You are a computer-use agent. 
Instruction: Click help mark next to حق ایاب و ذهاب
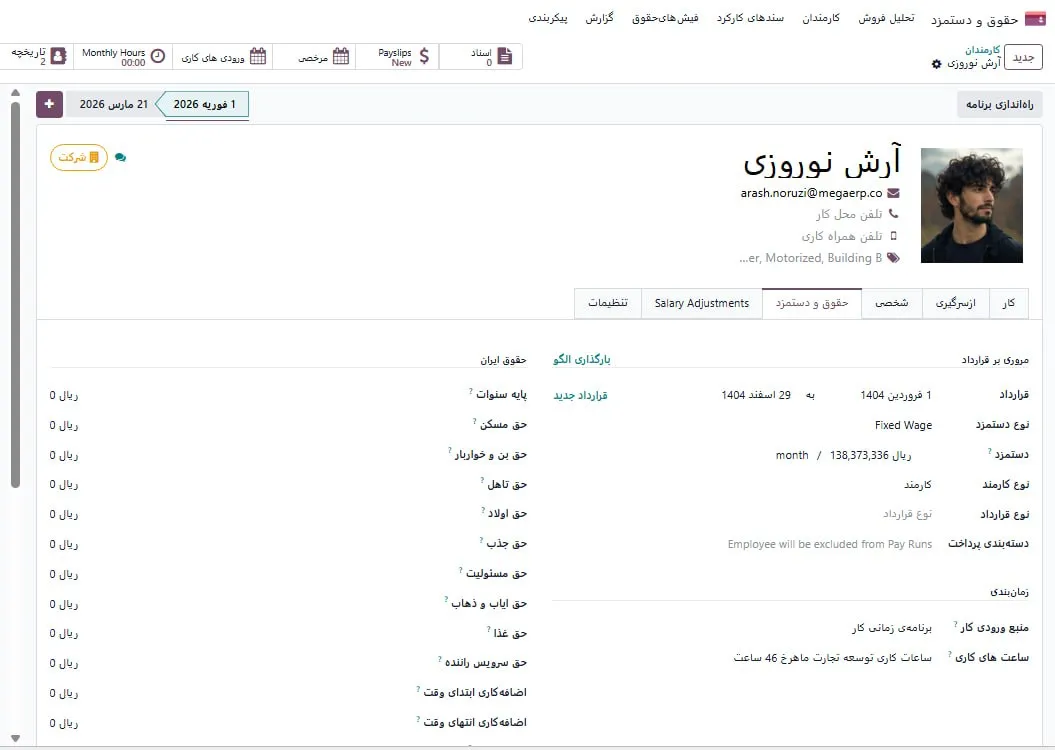click(x=446, y=599)
